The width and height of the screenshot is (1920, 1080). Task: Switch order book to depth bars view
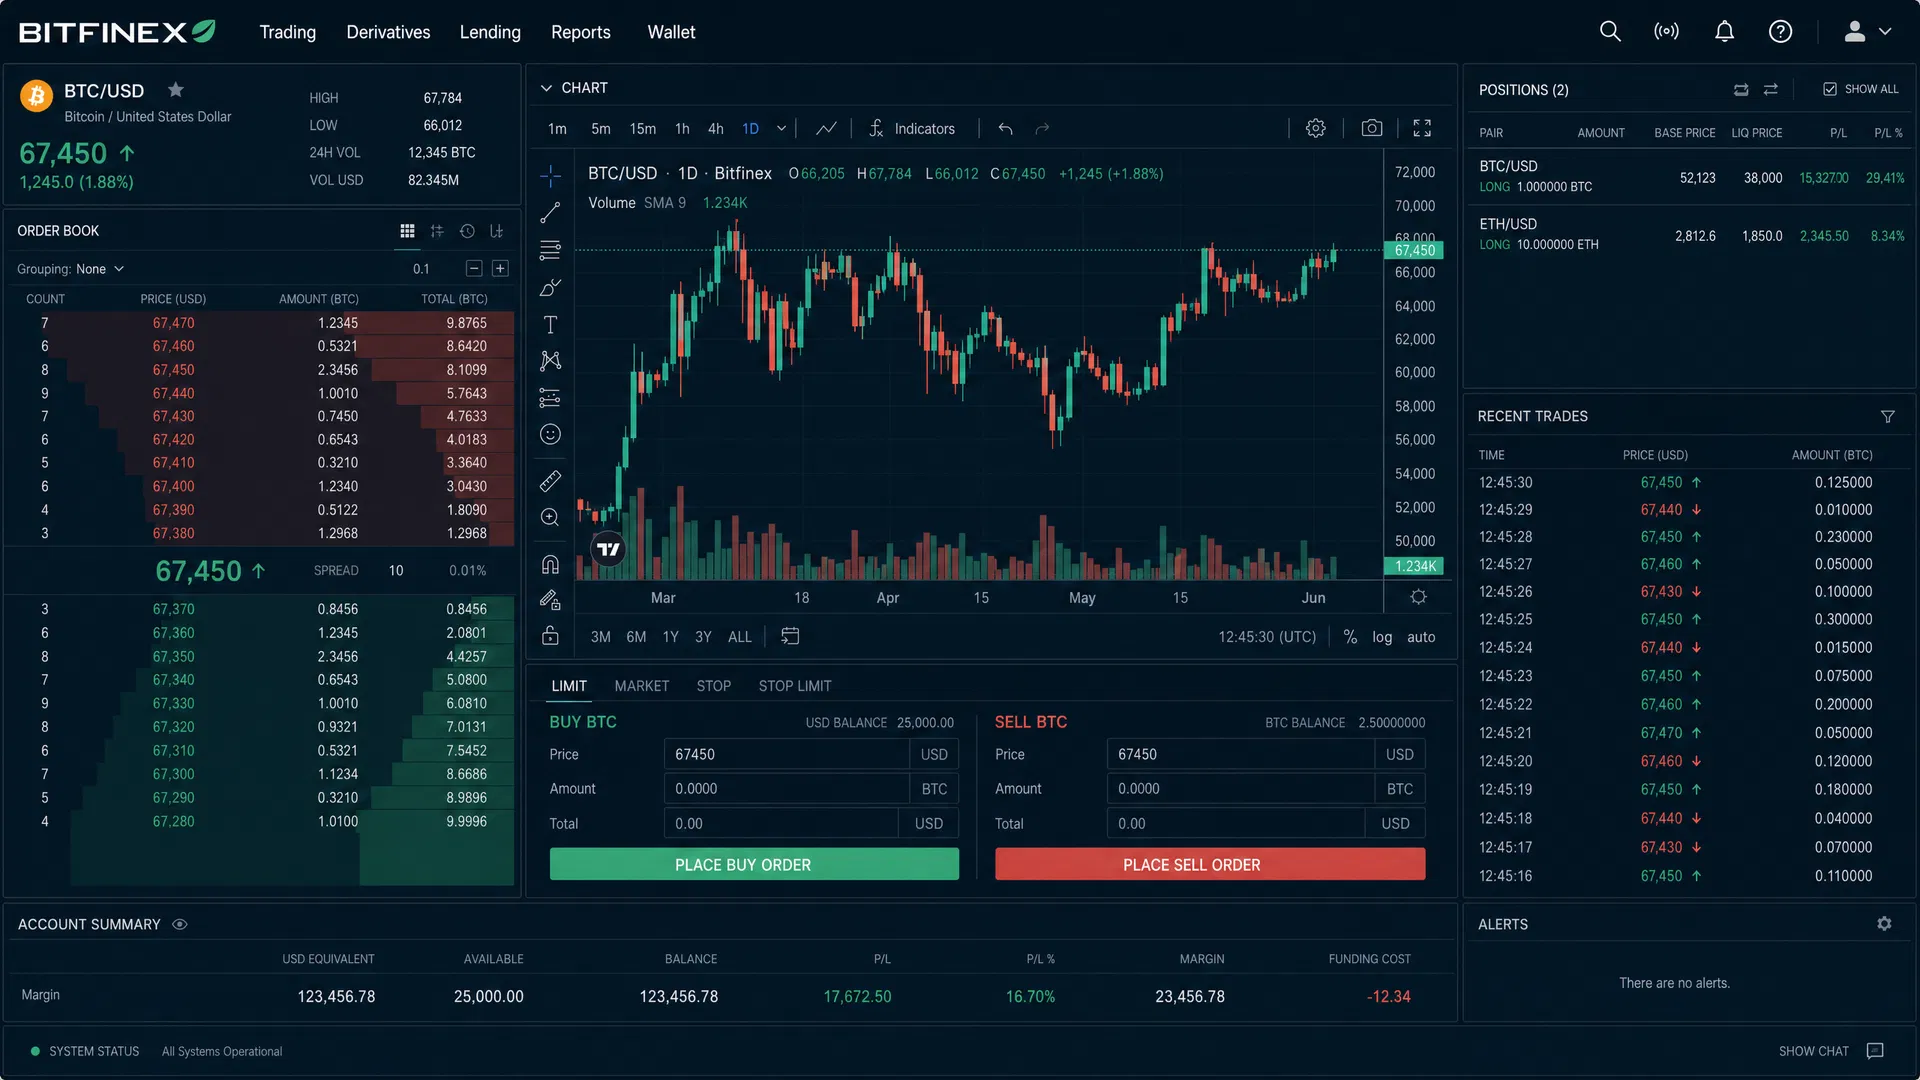click(437, 231)
